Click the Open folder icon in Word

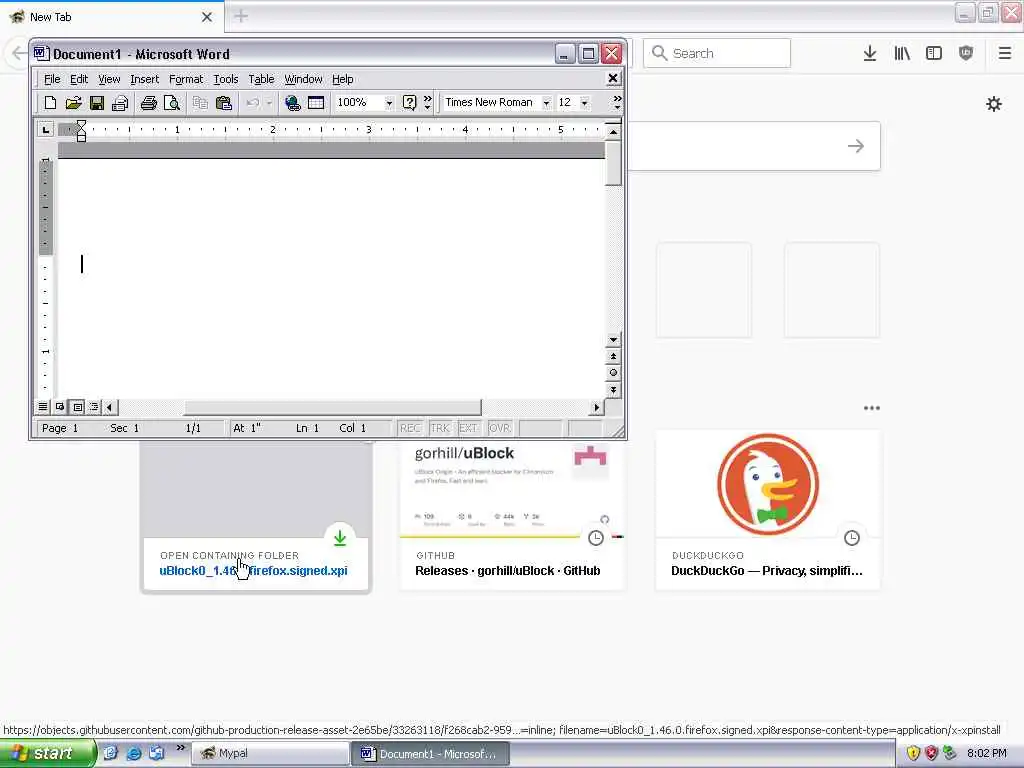pyautogui.click(x=73, y=103)
